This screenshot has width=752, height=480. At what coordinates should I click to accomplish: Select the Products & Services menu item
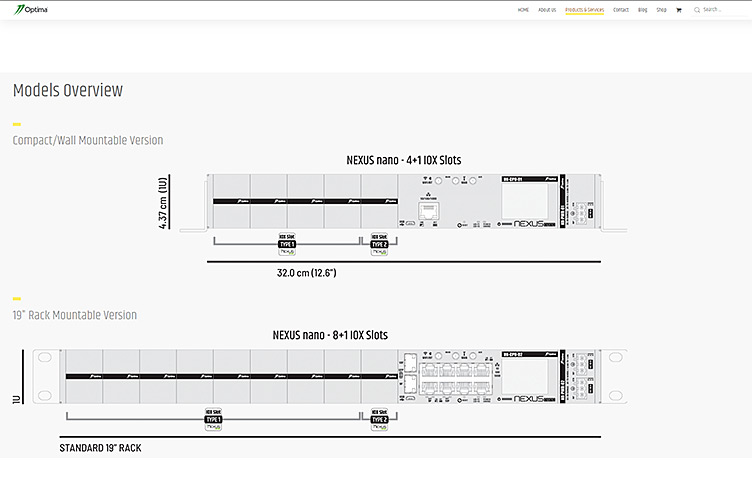584,10
